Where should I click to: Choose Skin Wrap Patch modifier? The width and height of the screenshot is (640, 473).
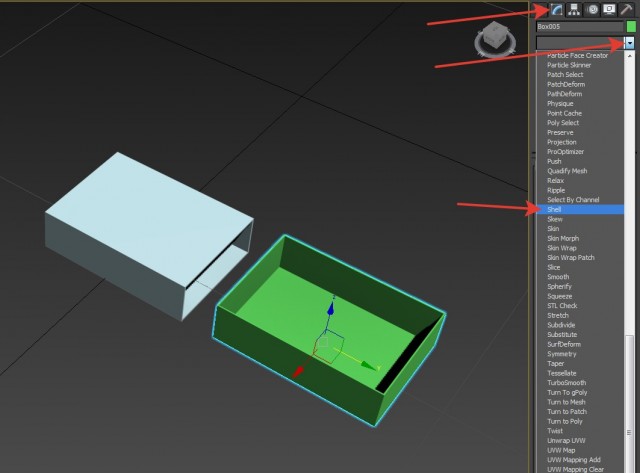(x=571, y=258)
